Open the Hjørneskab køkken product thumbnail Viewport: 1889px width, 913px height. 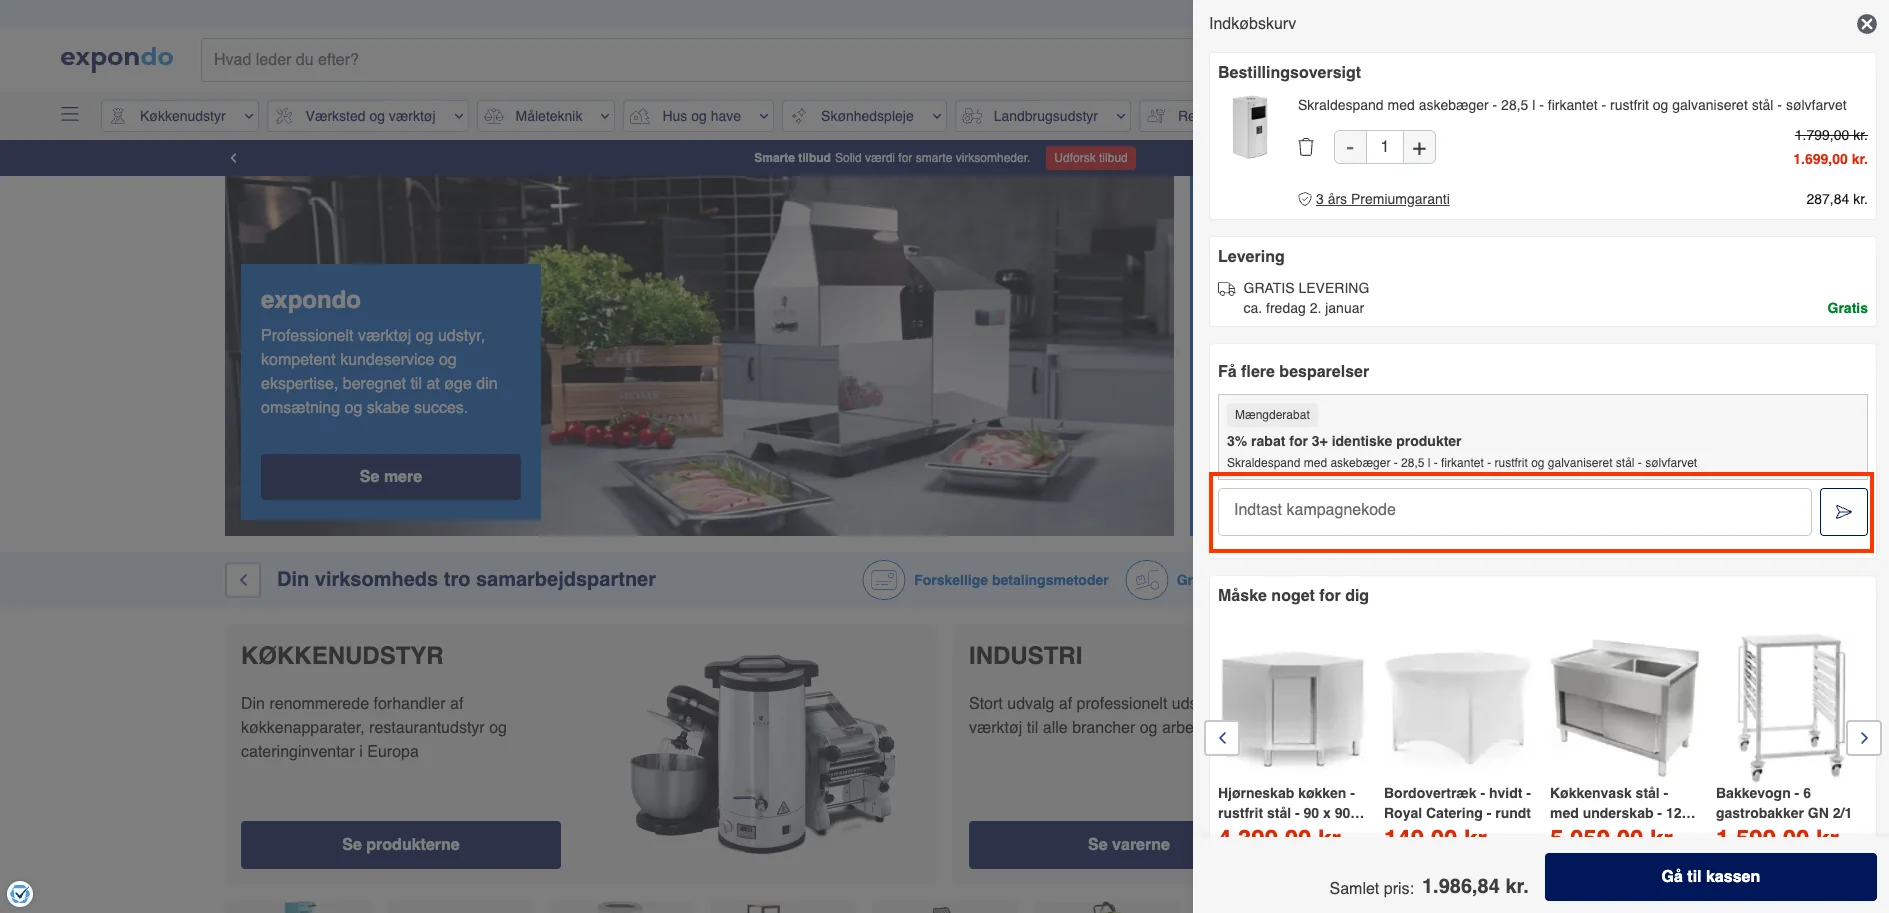tap(1291, 707)
